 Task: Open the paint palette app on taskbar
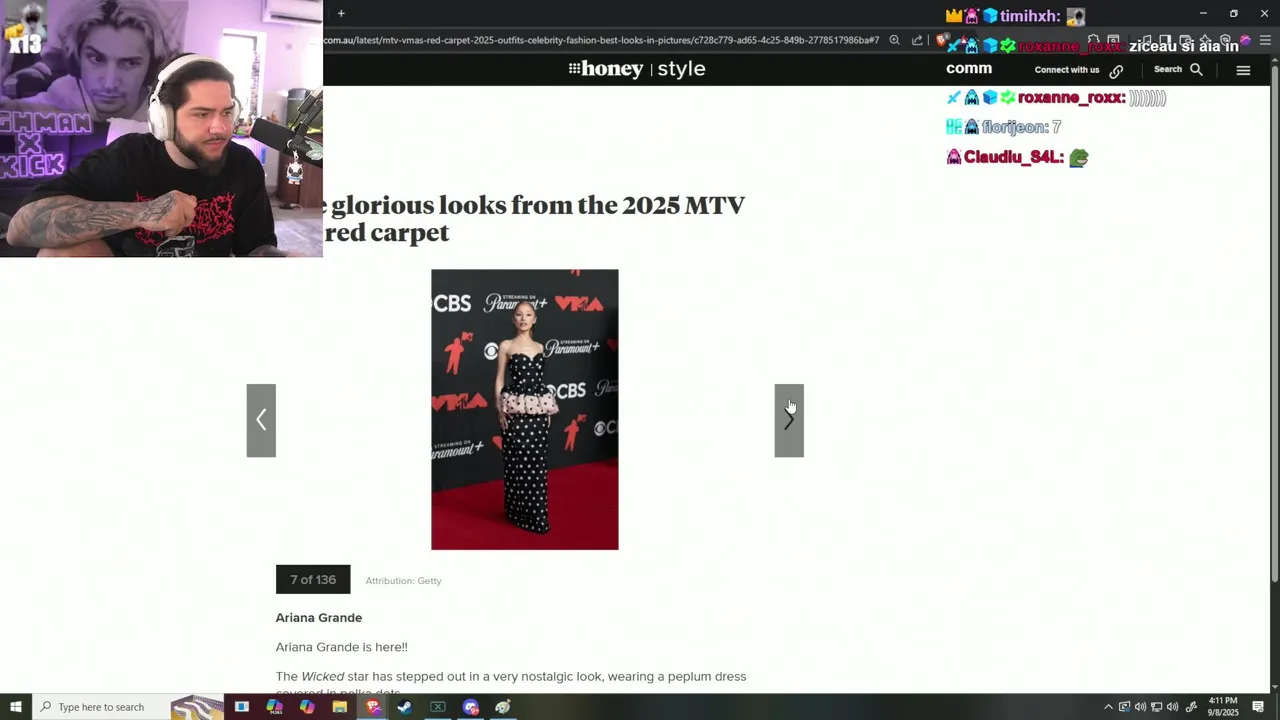(503, 707)
